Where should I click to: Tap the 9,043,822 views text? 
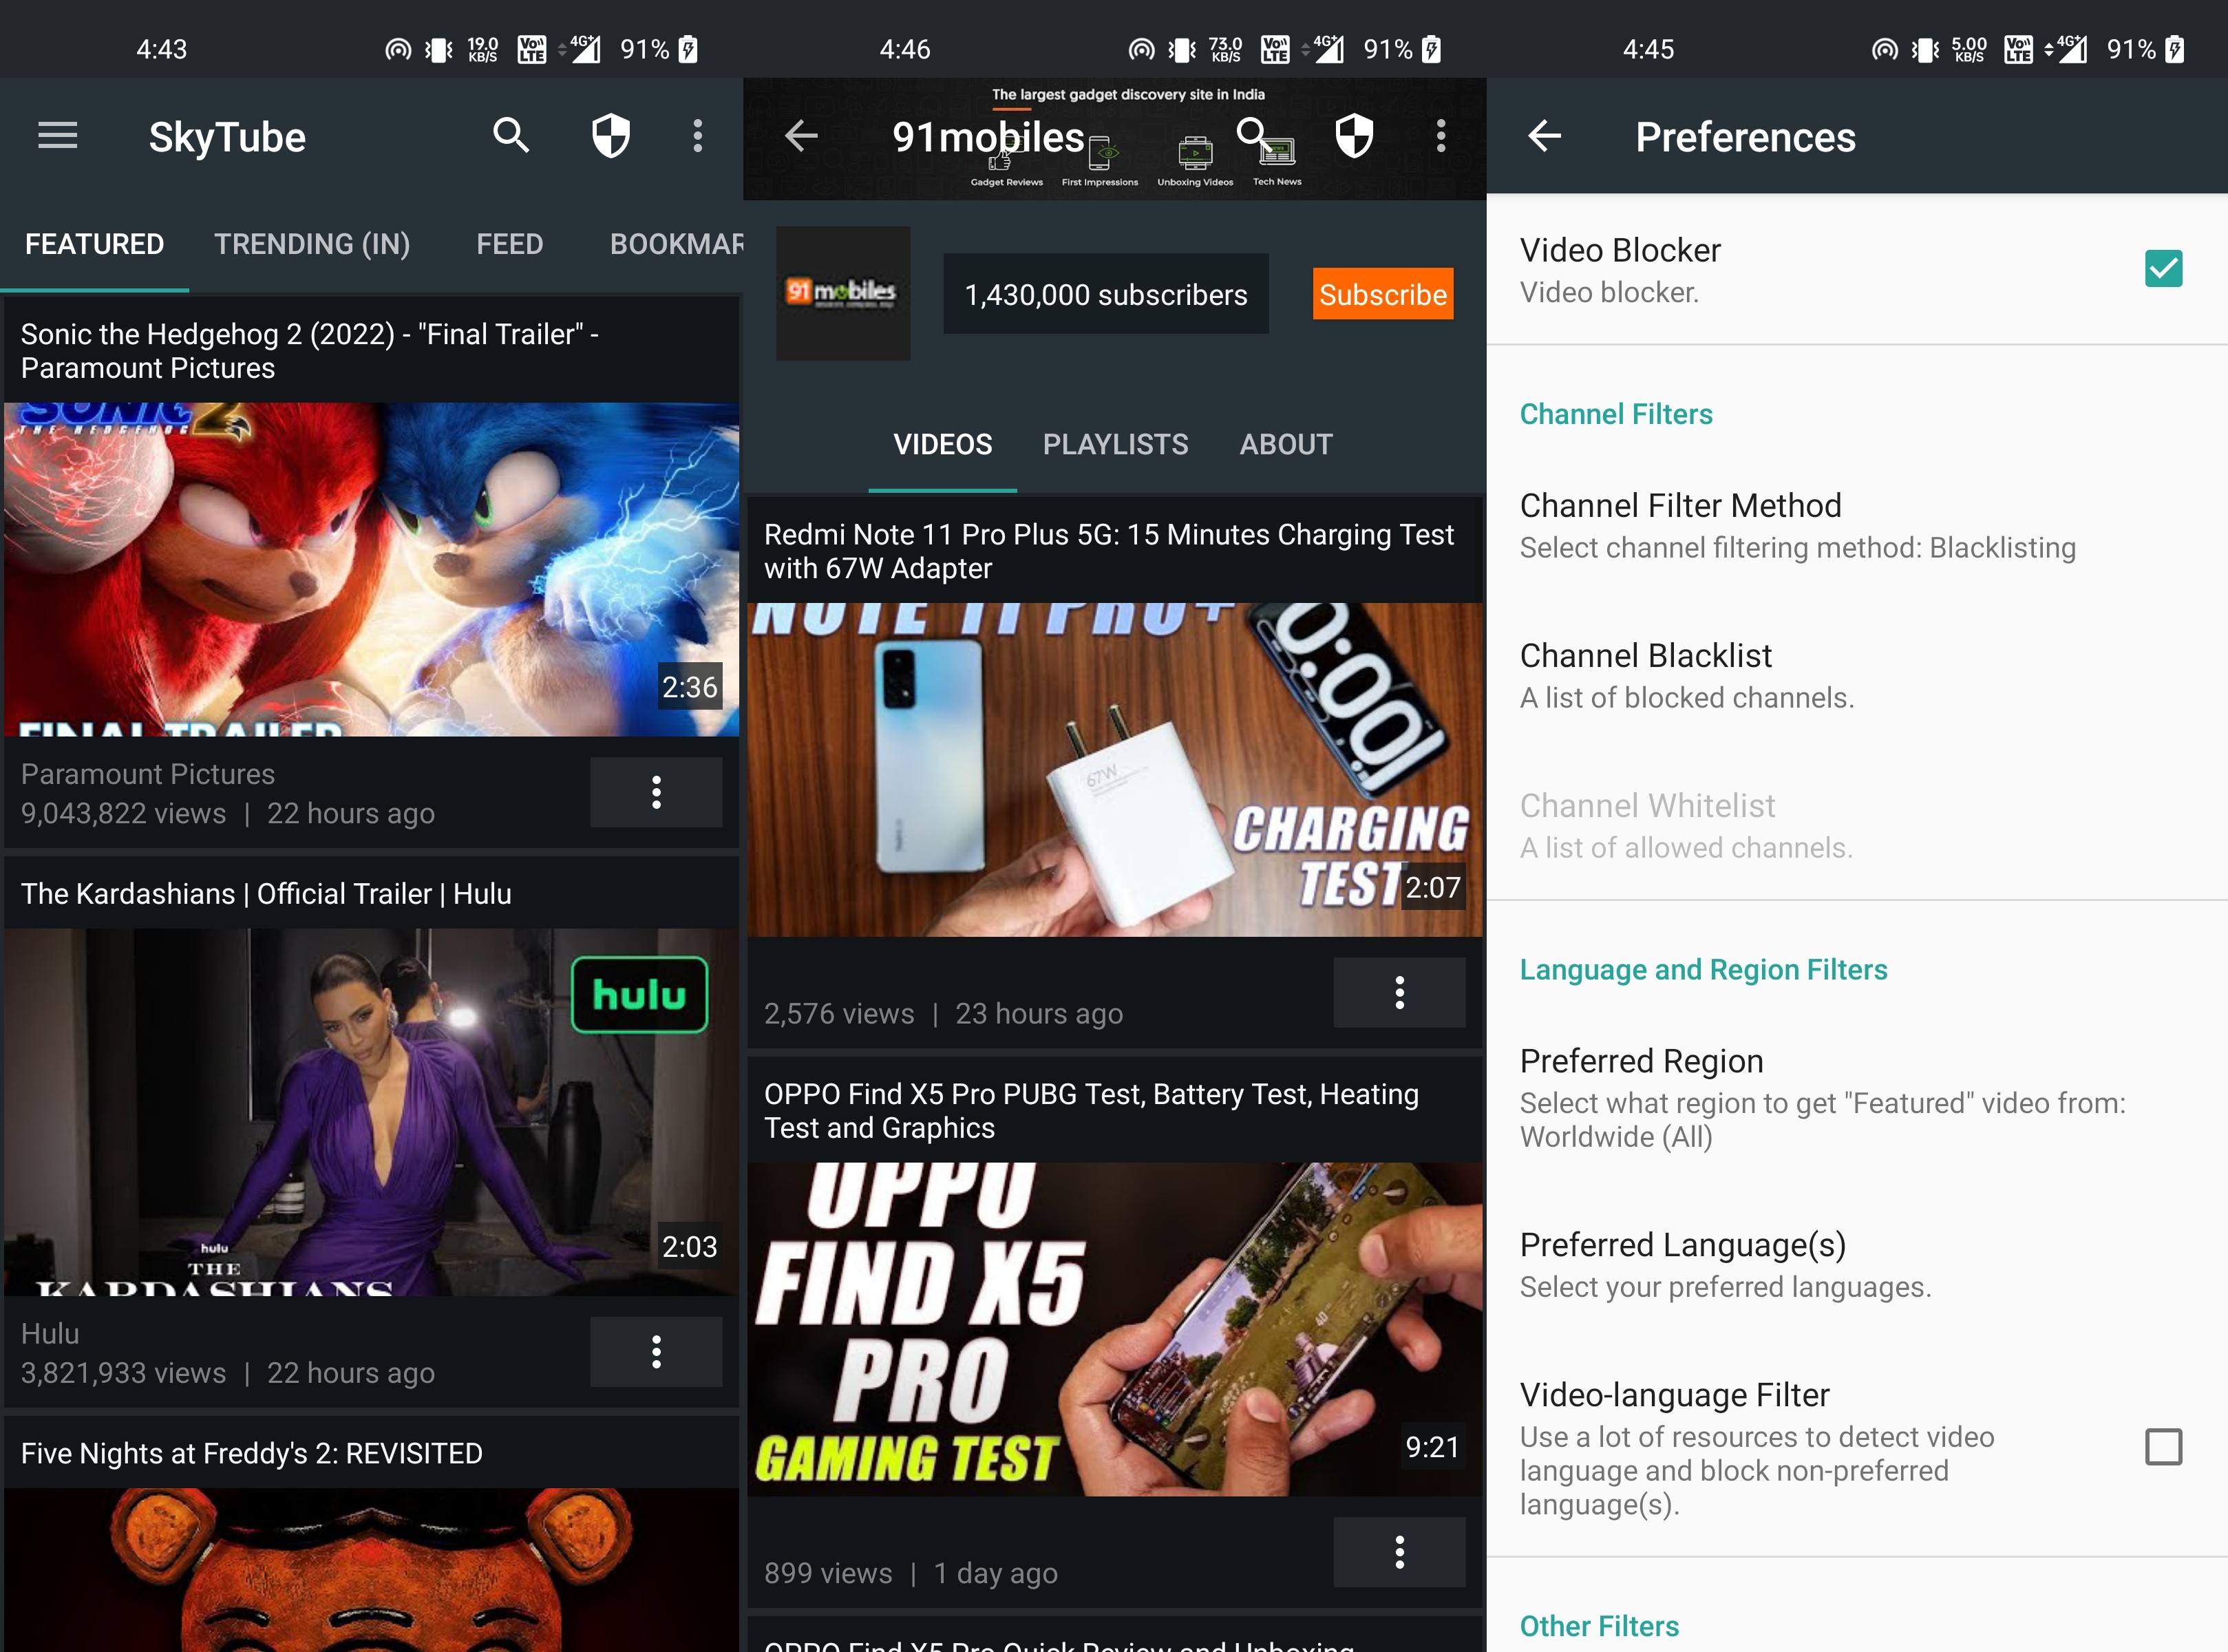pos(123,813)
